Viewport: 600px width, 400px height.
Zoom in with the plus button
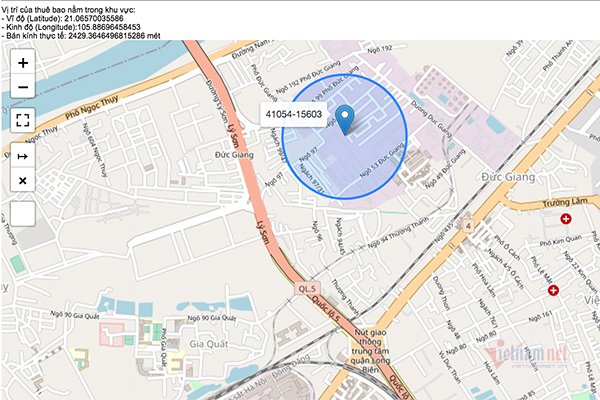(23, 62)
